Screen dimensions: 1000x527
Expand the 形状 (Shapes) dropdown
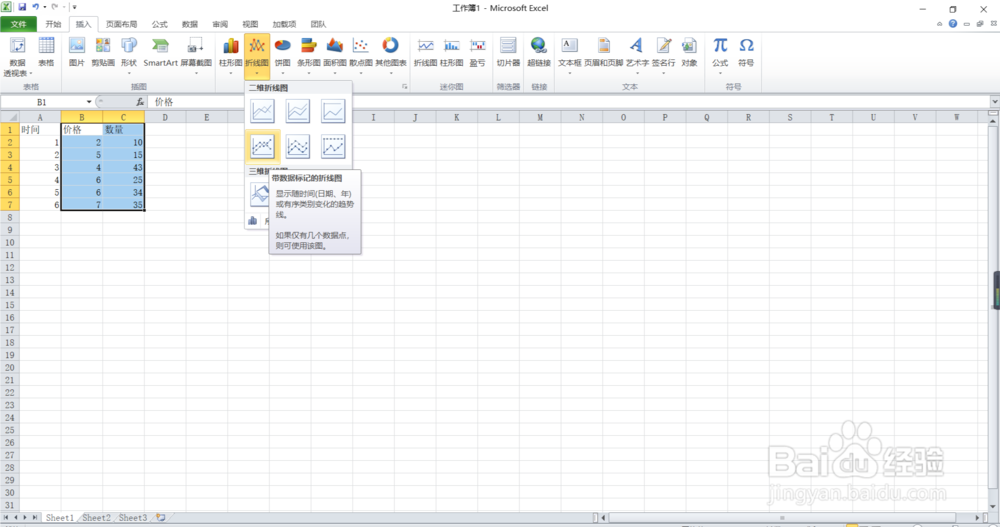(129, 73)
